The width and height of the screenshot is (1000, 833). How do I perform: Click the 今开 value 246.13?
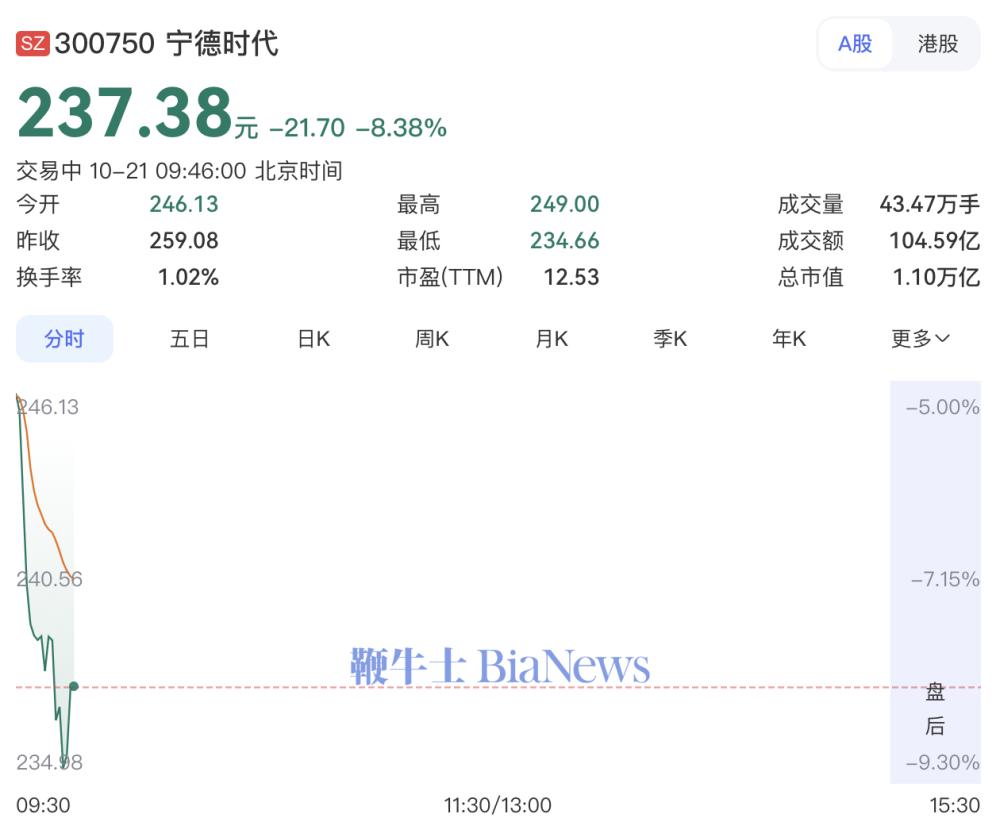[x=184, y=204]
